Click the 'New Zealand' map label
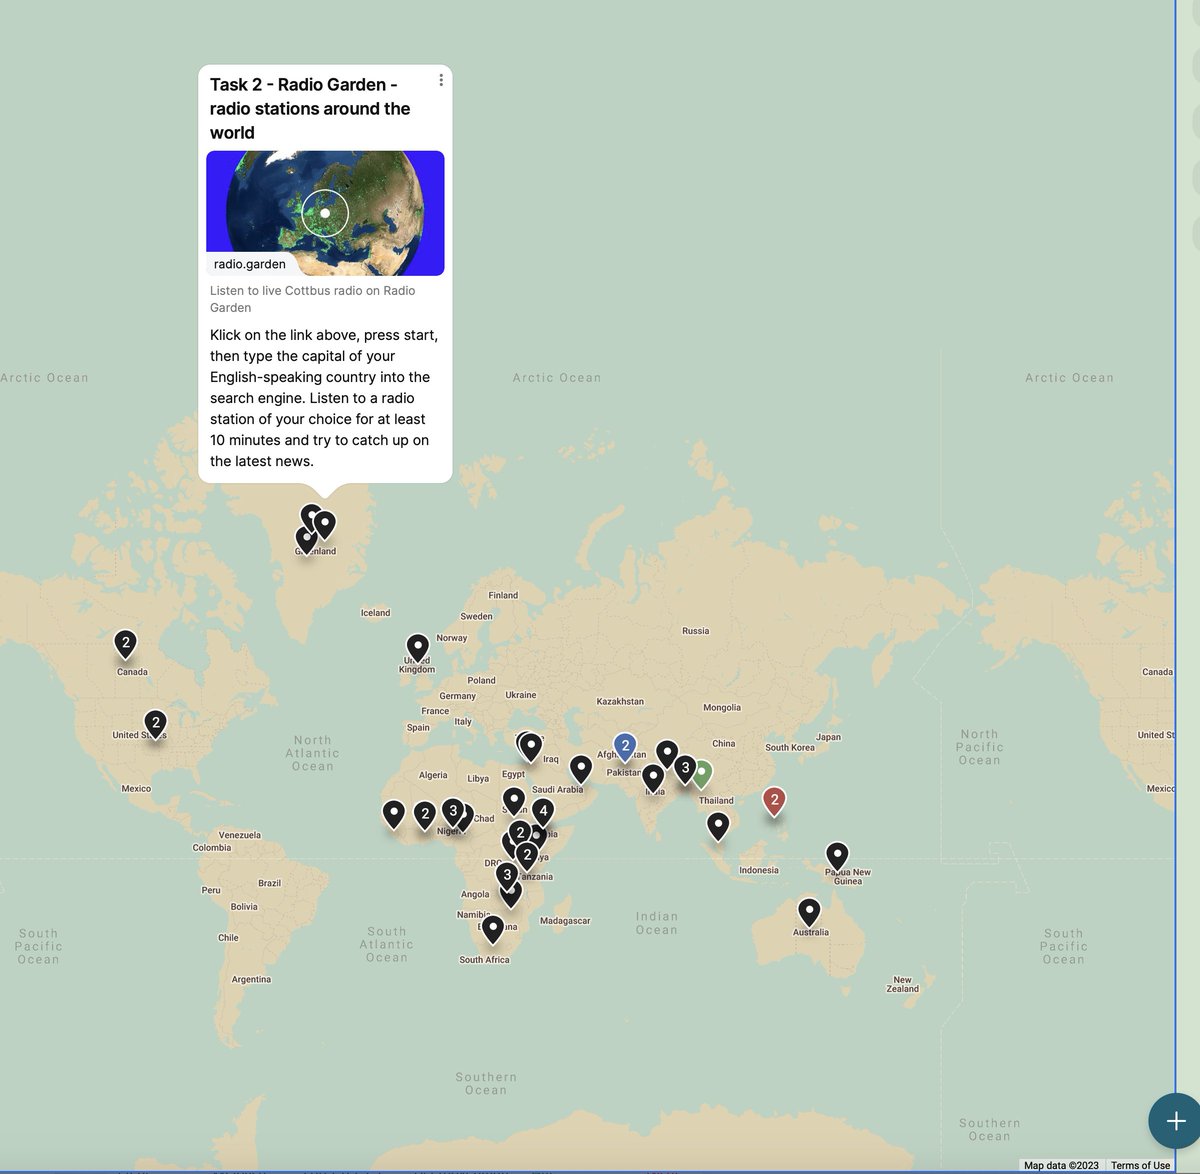The width and height of the screenshot is (1200, 1174). tap(902, 985)
